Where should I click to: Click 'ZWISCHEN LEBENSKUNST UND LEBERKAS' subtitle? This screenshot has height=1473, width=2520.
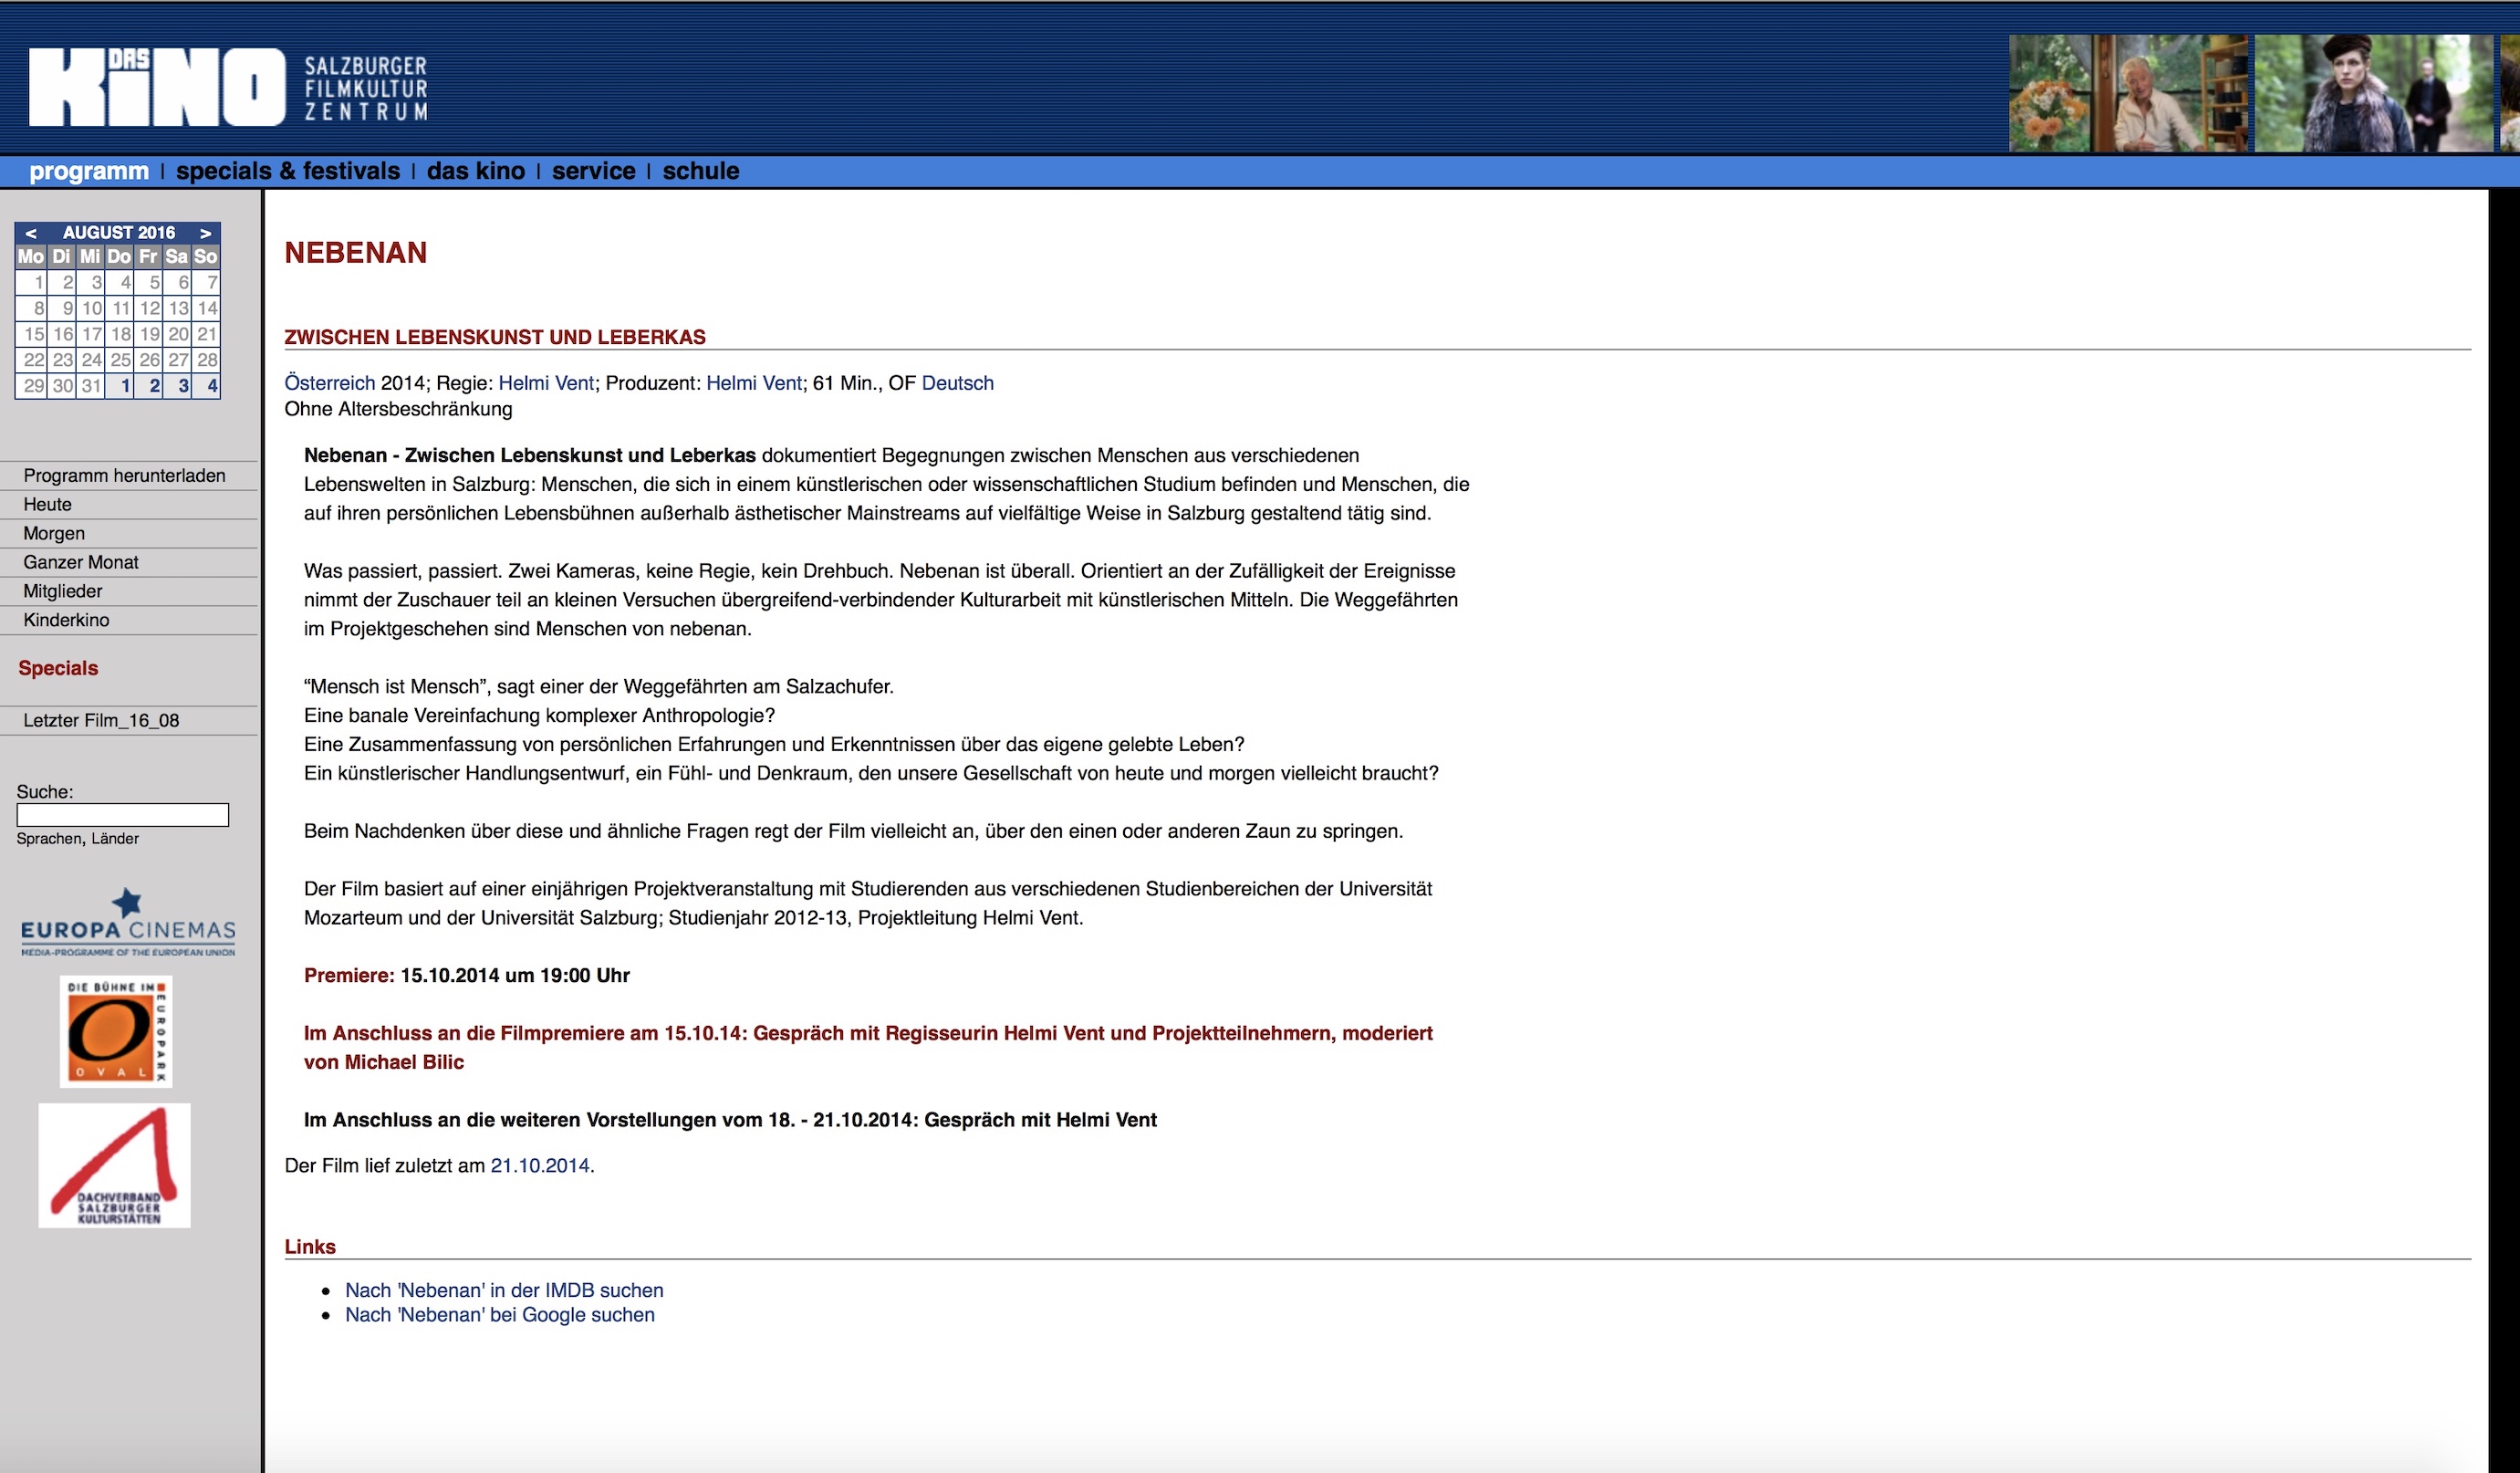(495, 337)
